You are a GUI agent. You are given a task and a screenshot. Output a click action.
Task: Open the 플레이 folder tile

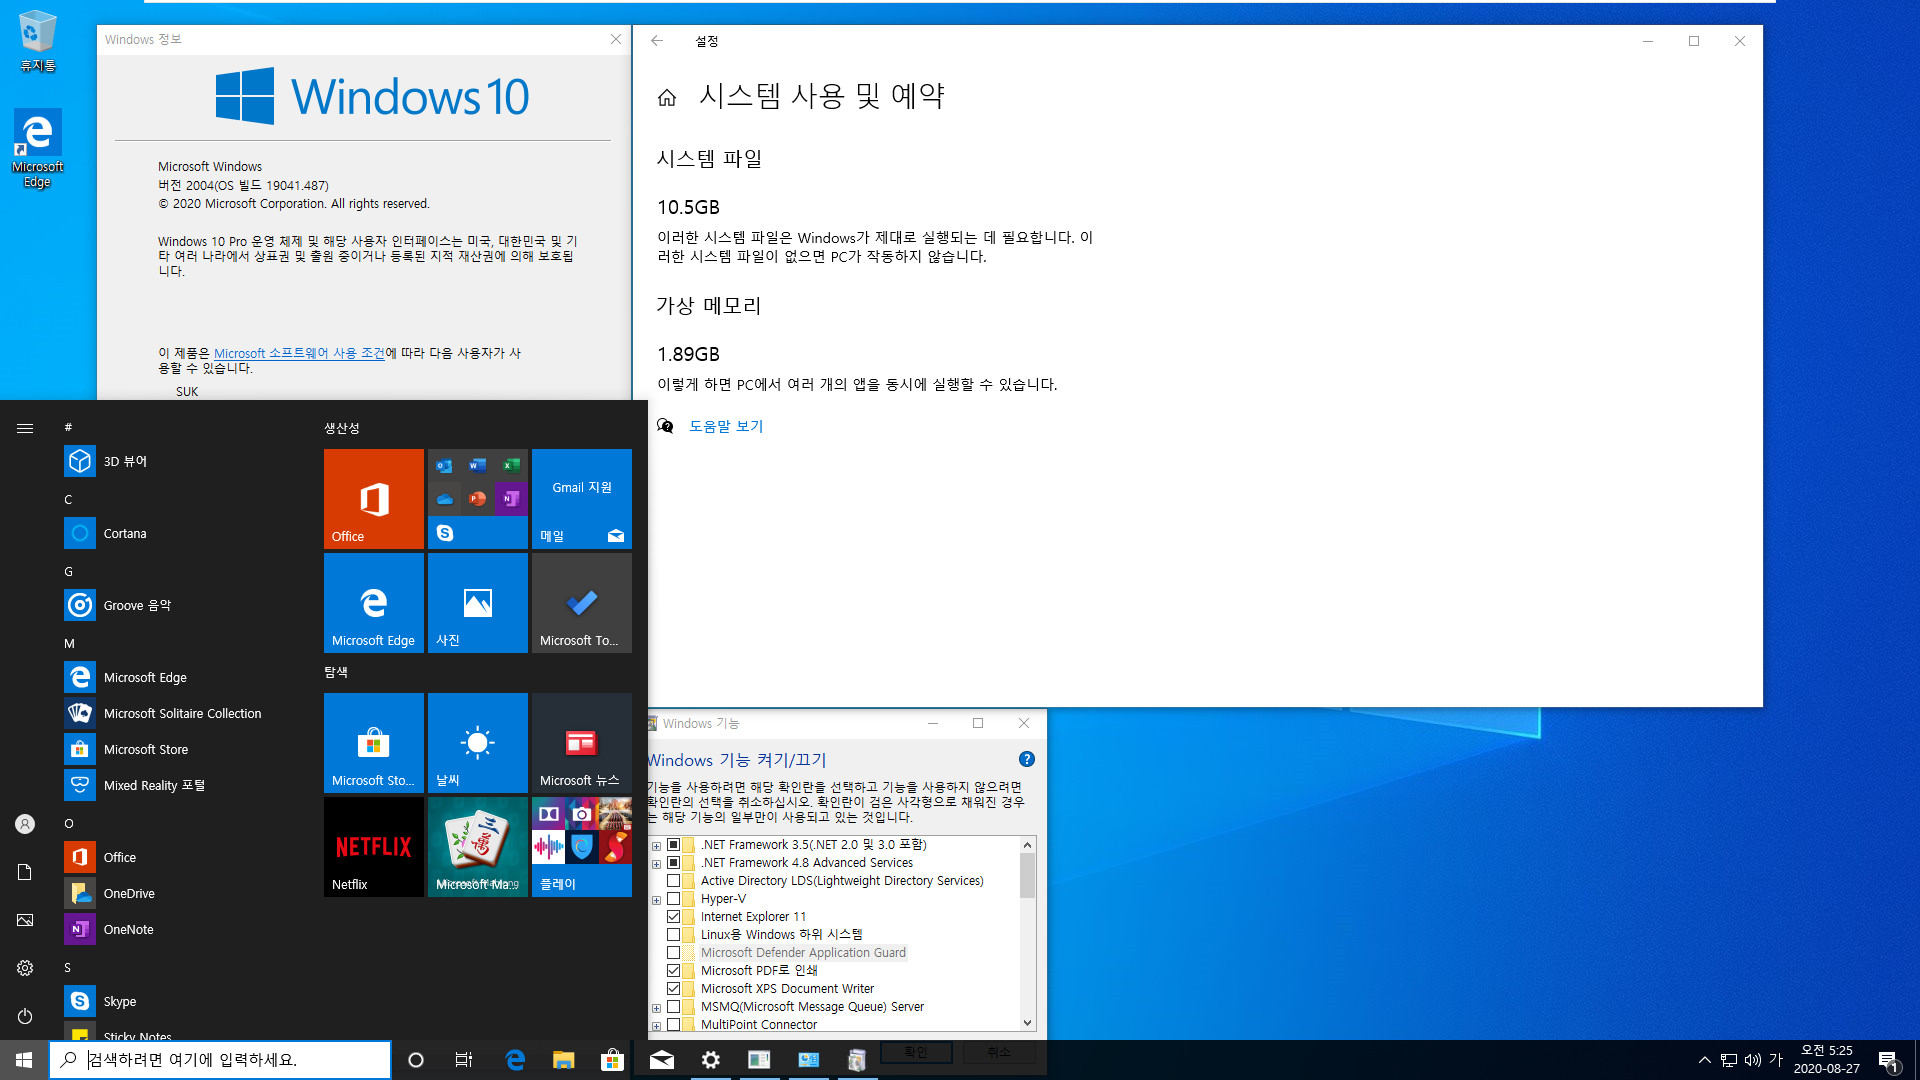coord(582,847)
